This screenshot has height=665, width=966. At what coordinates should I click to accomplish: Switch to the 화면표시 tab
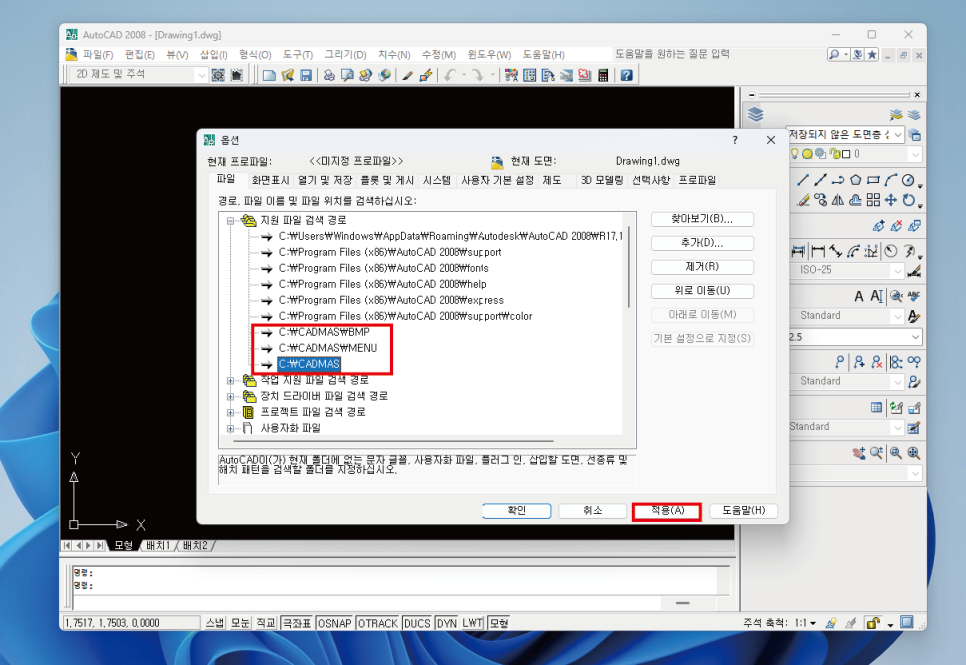pos(270,180)
